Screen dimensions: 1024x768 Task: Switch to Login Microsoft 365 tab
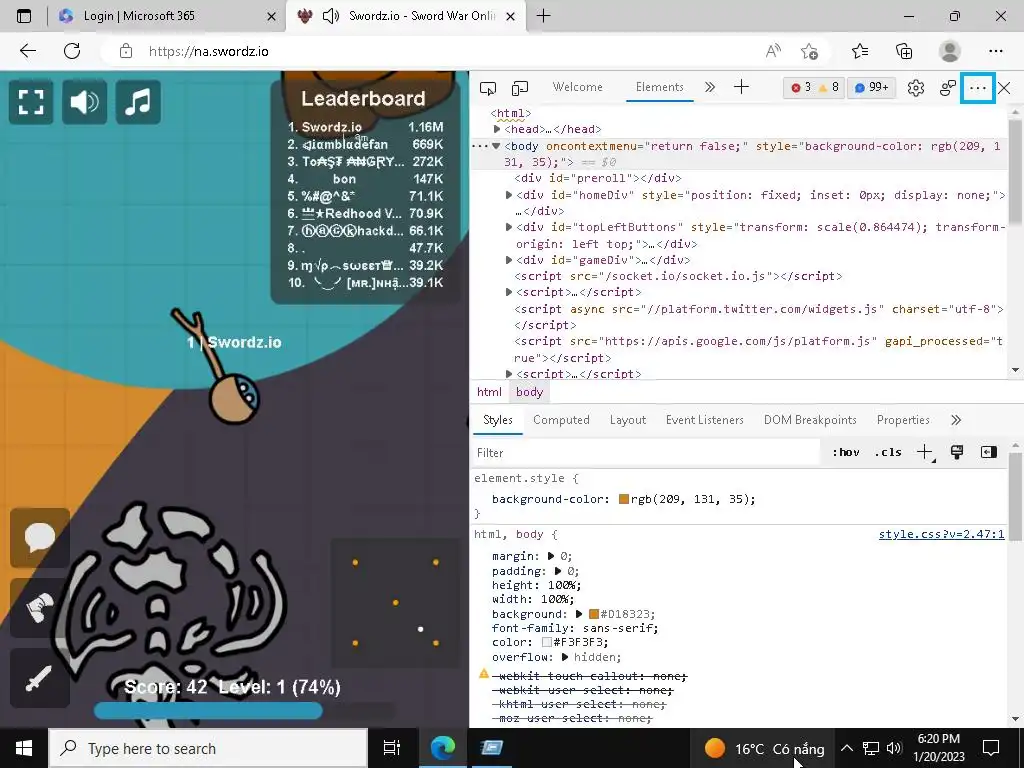pos(166,16)
